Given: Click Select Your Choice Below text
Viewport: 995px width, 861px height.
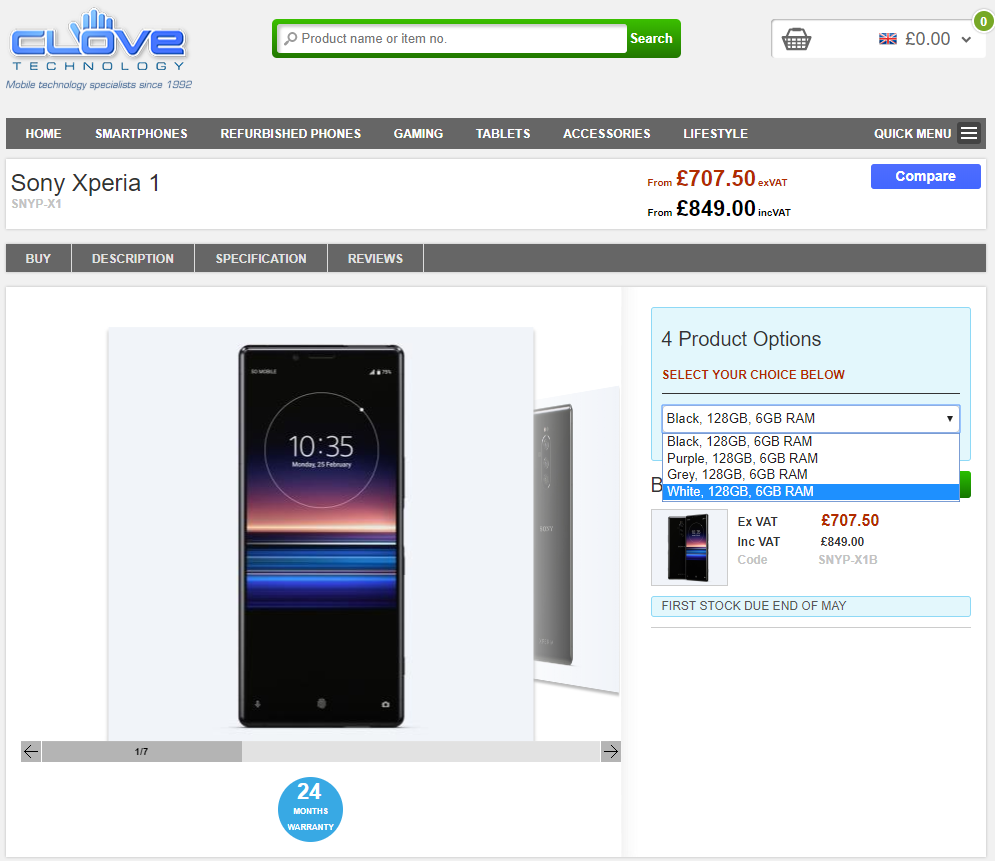Looking at the screenshot, I should [753, 374].
